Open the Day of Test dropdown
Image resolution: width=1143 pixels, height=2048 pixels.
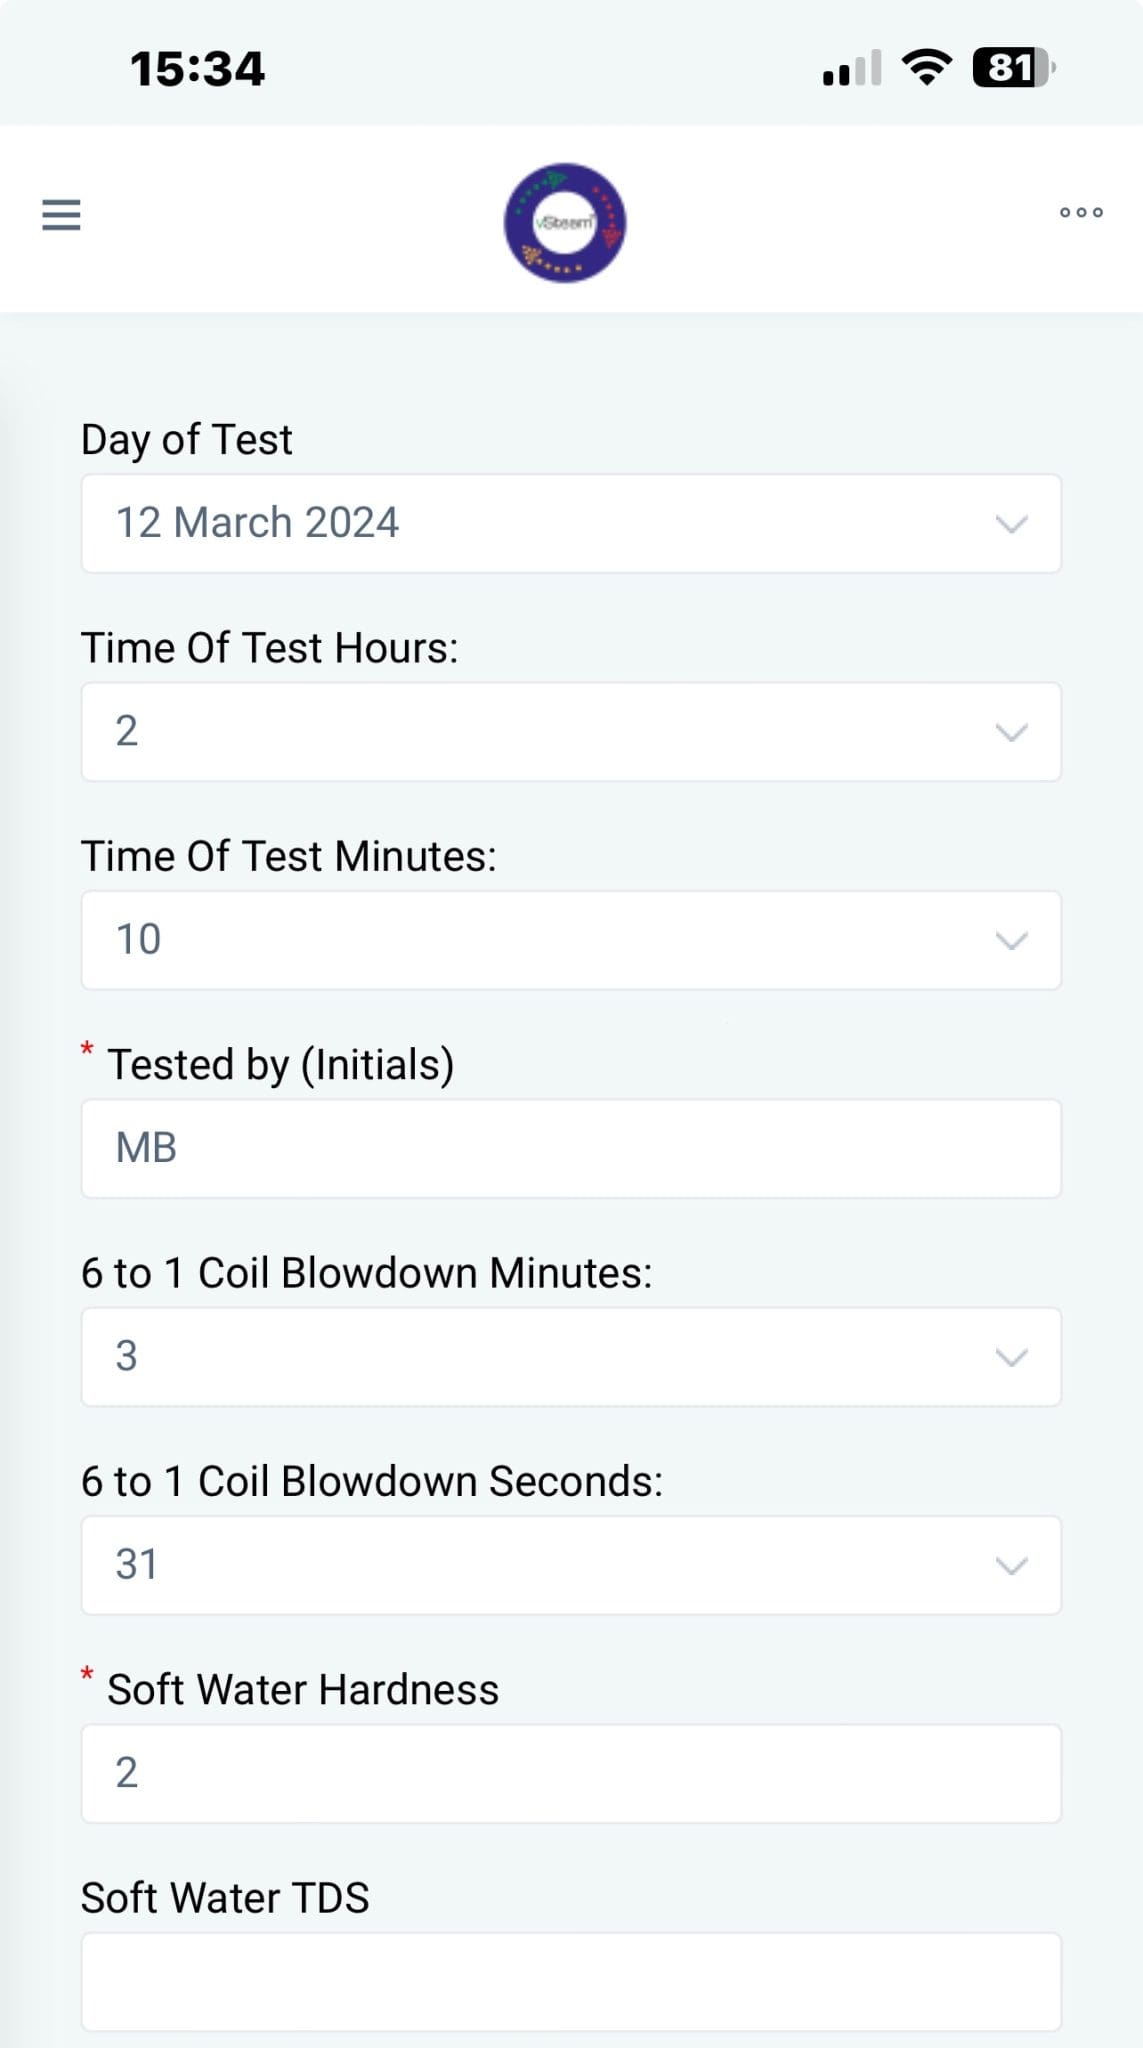570,523
